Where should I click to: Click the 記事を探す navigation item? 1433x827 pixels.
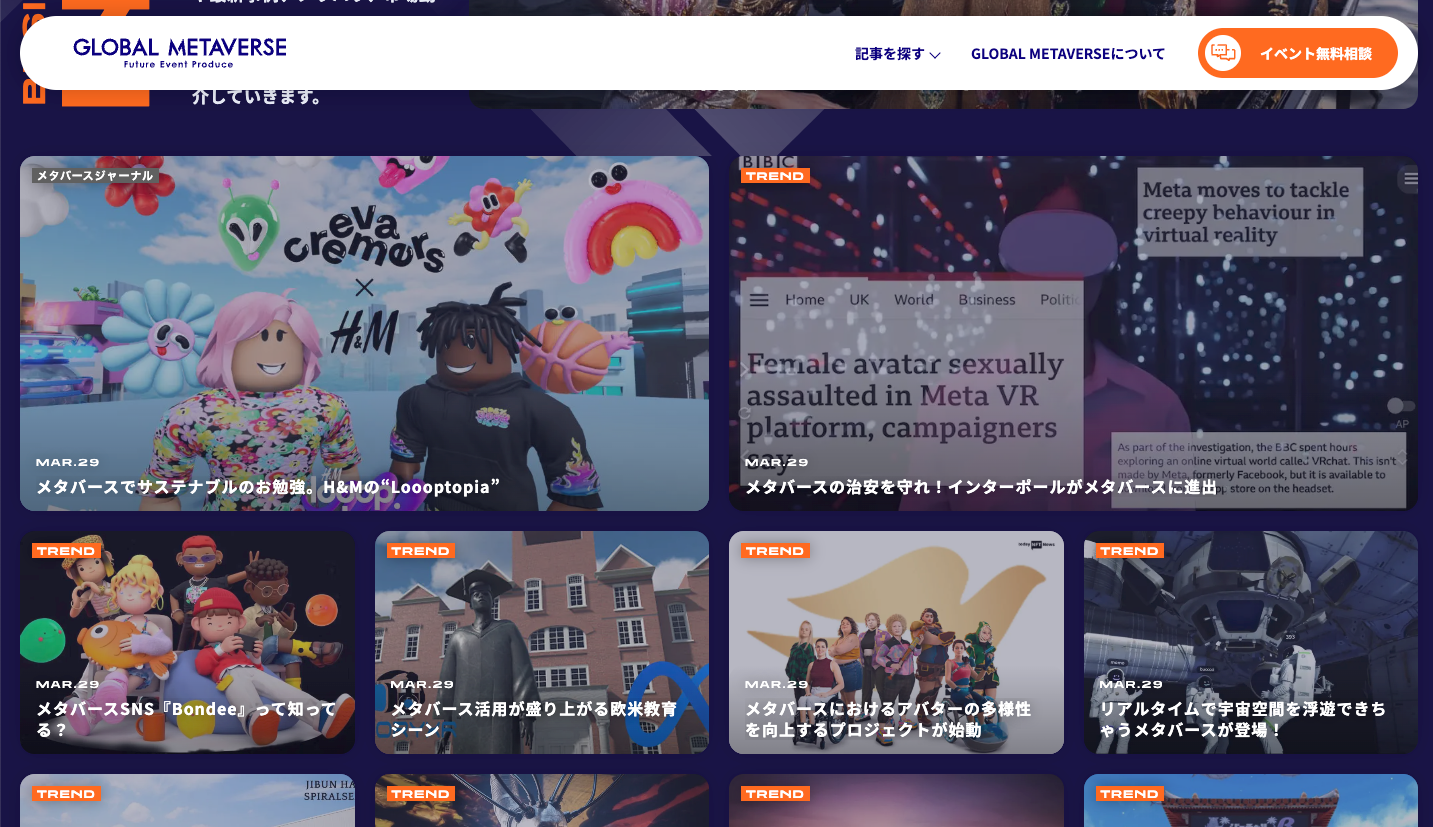[889, 55]
